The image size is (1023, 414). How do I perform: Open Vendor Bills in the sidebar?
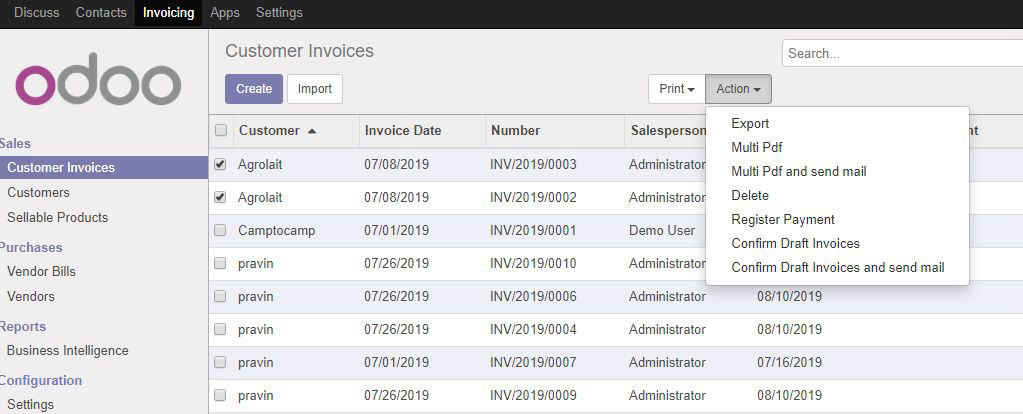41,271
